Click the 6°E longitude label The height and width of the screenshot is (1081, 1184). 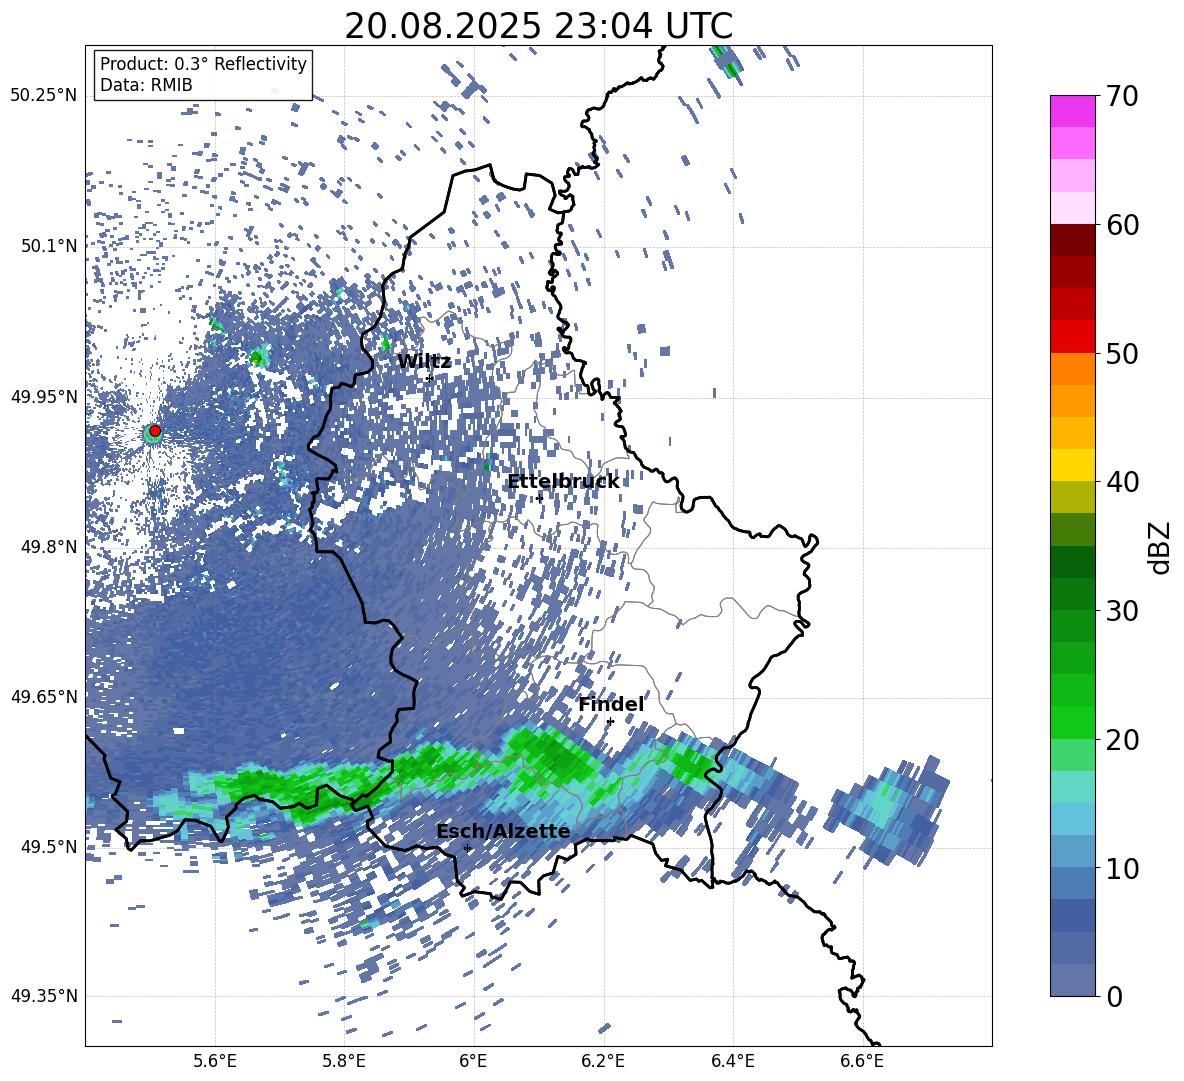(473, 1061)
